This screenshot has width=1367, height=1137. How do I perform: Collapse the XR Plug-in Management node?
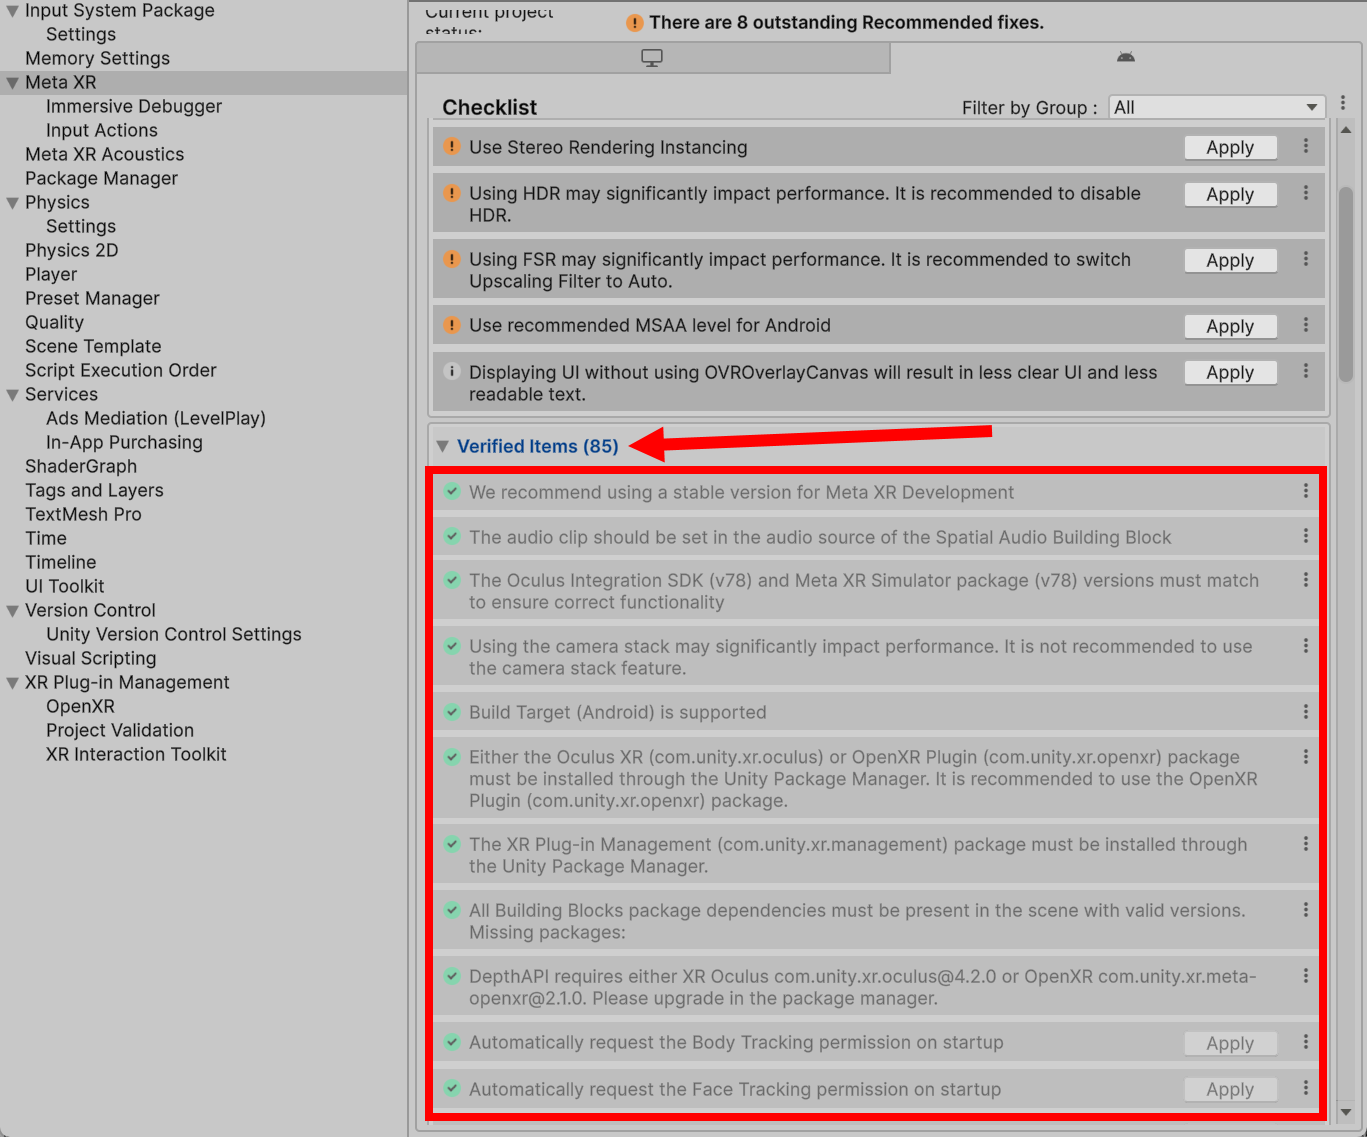pyautogui.click(x=12, y=683)
